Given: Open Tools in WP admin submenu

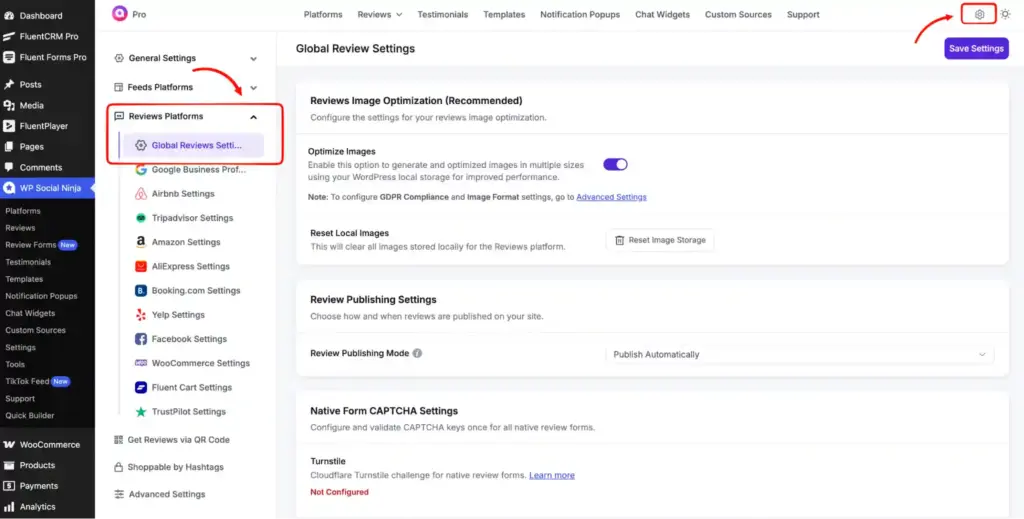Looking at the screenshot, I should tap(15, 364).
